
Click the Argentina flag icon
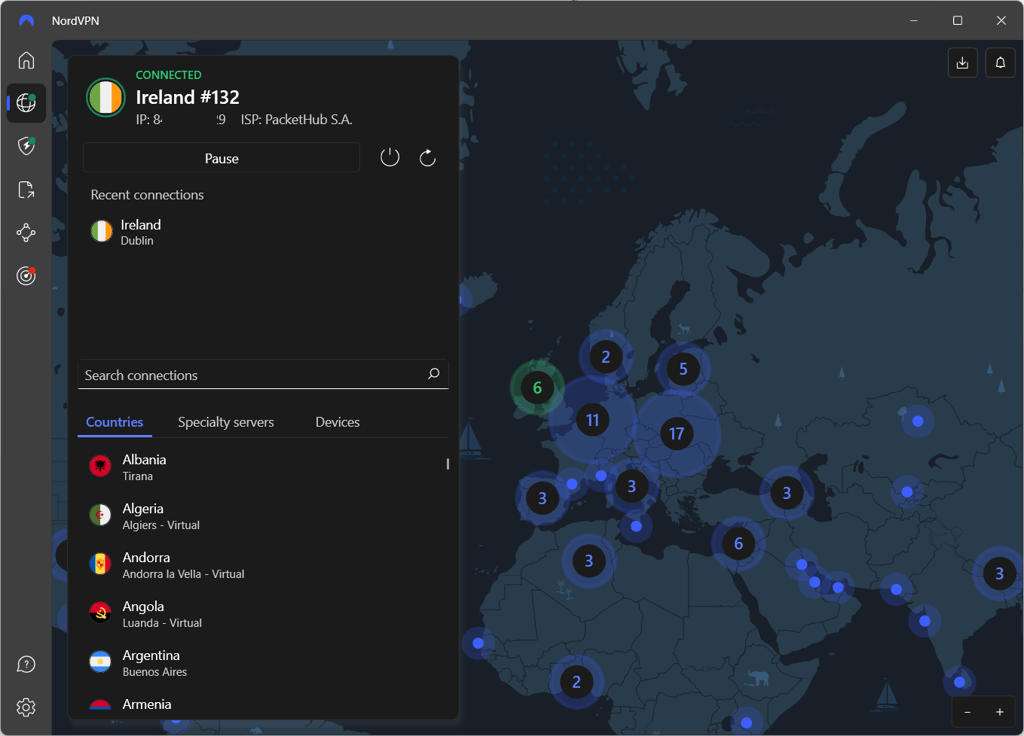100,662
